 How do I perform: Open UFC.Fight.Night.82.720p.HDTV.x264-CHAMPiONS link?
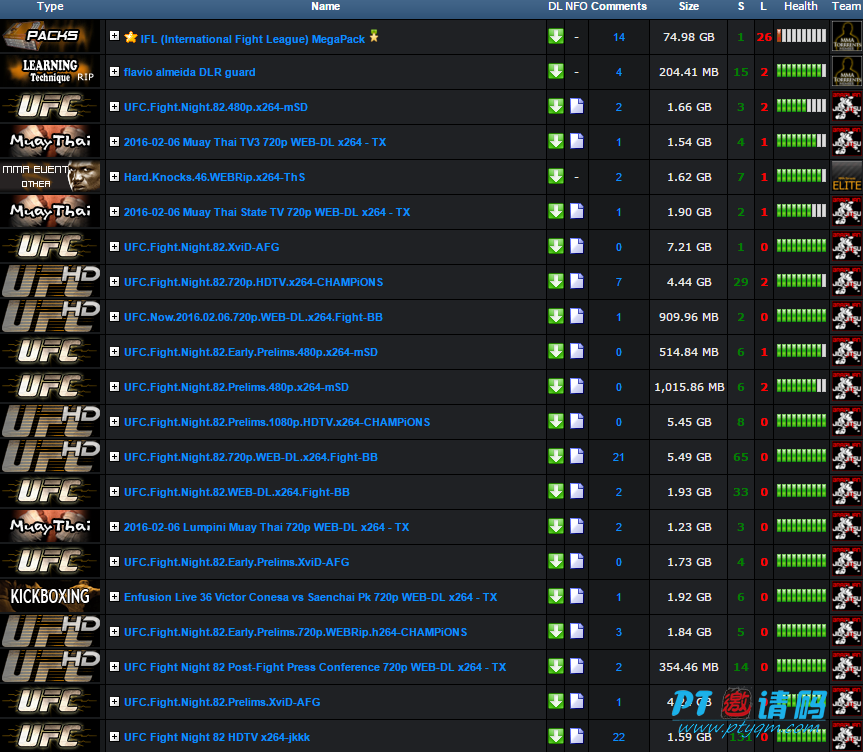pos(254,282)
